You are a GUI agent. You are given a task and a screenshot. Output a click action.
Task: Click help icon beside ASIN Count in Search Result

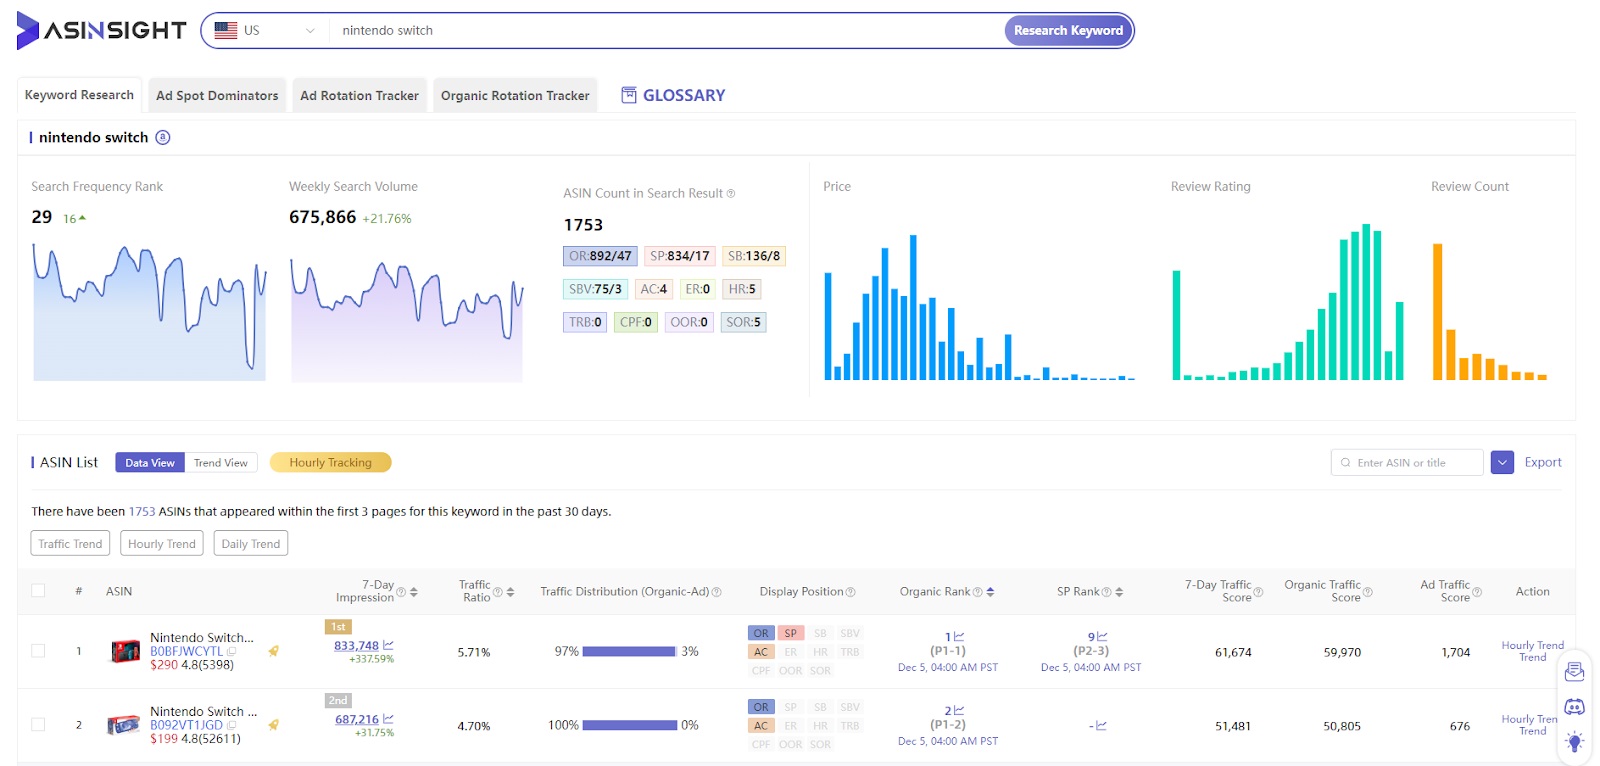(731, 194)
